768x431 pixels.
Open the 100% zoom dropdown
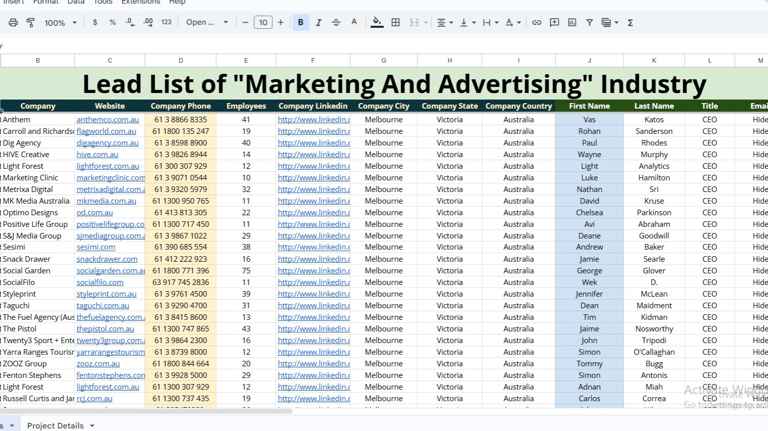60,22
